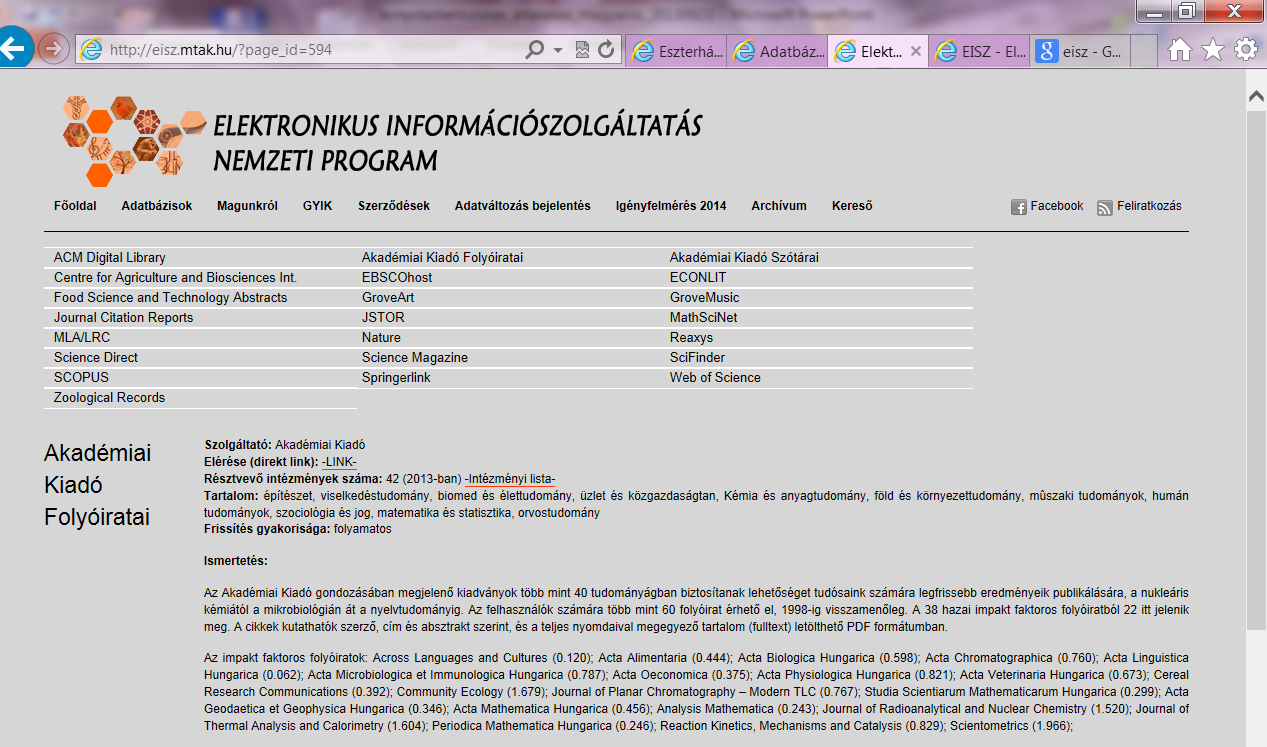Open Adatváltozás bejelentés menu item
Image resolution: width=1267 pixels, height=747 pixels.
click(x=523, y=206)
